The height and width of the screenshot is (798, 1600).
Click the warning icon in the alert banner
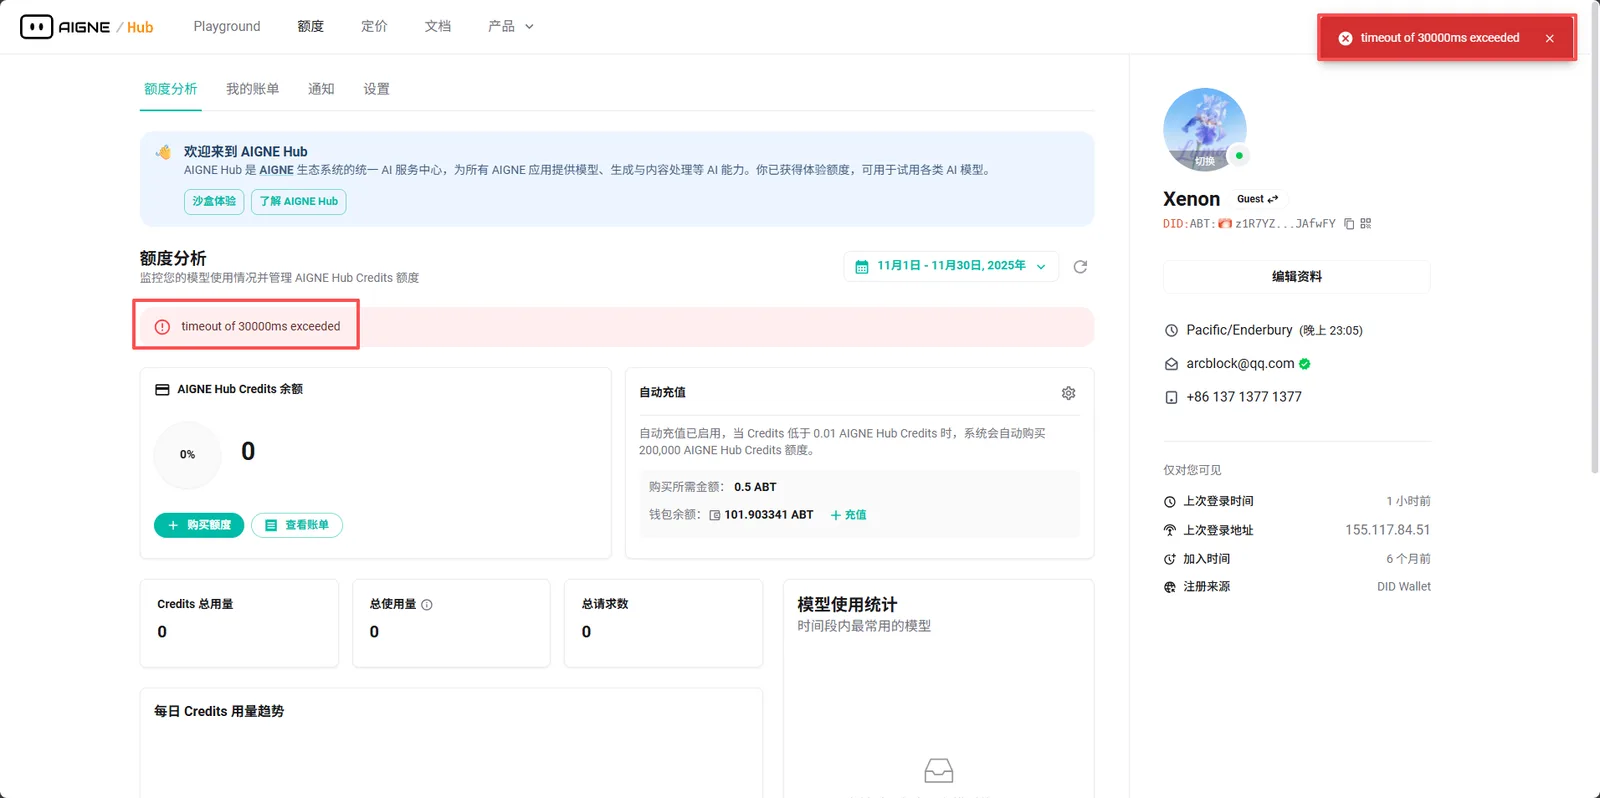[162, 327]
